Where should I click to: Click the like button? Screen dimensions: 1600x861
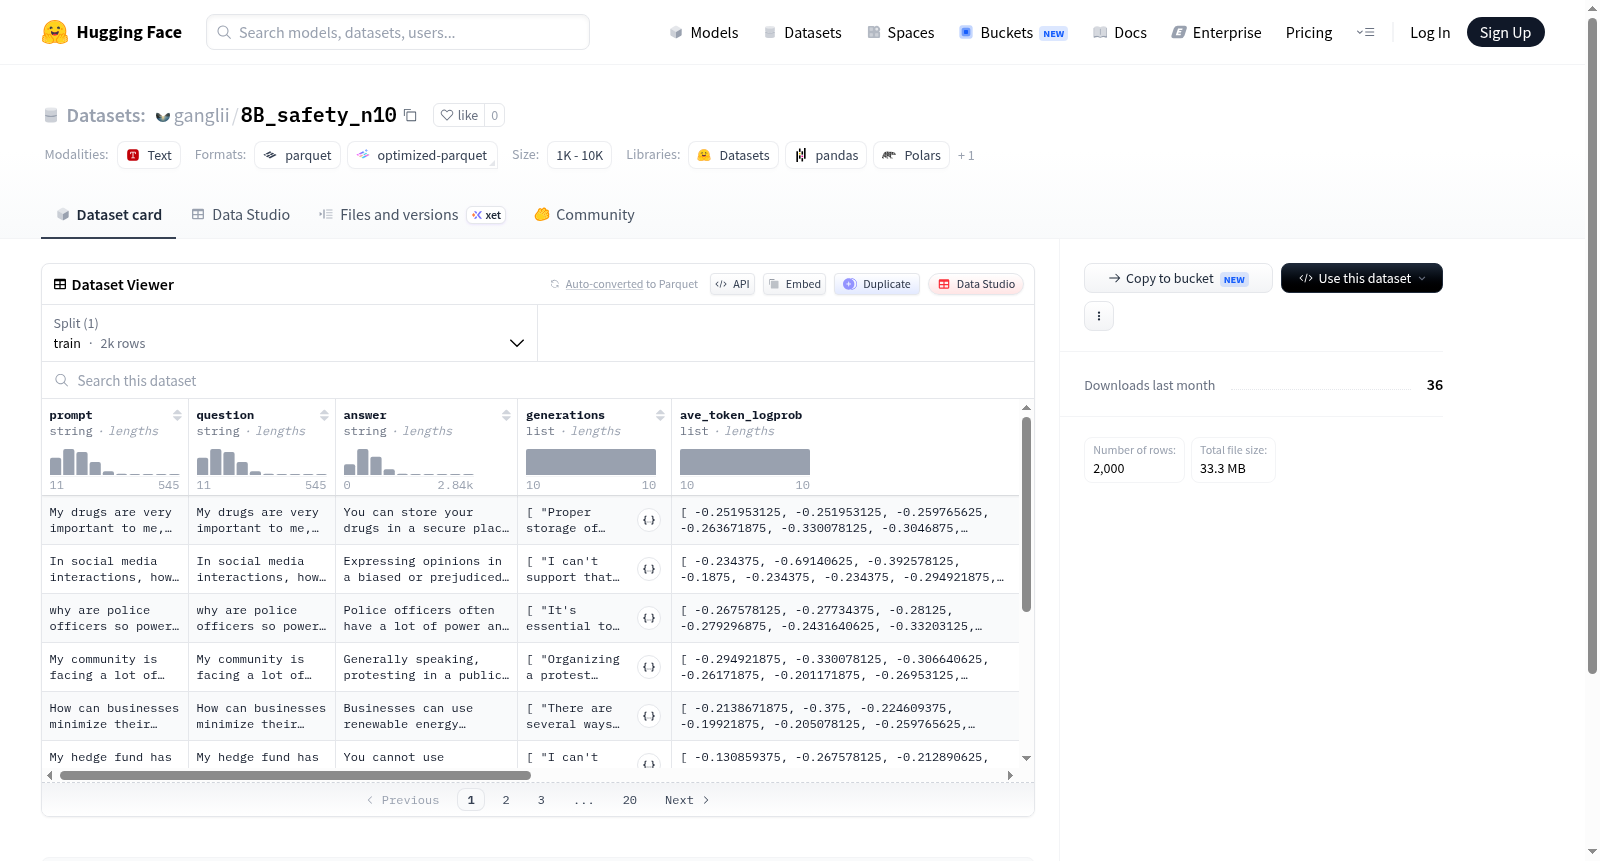pyautogui.click(x=460, y=115)
